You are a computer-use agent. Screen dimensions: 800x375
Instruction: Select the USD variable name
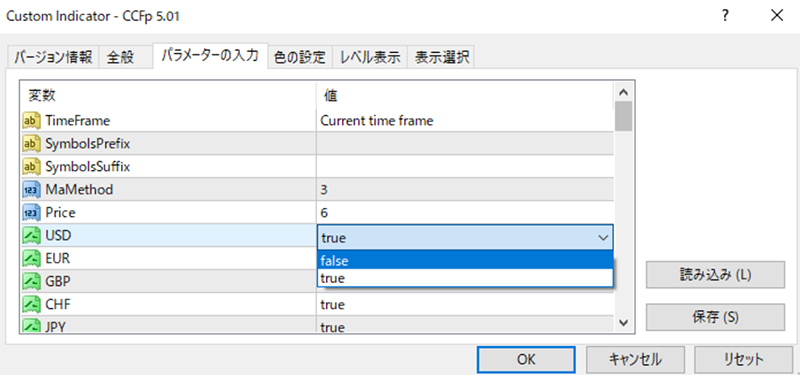click(x=58, y=236)
